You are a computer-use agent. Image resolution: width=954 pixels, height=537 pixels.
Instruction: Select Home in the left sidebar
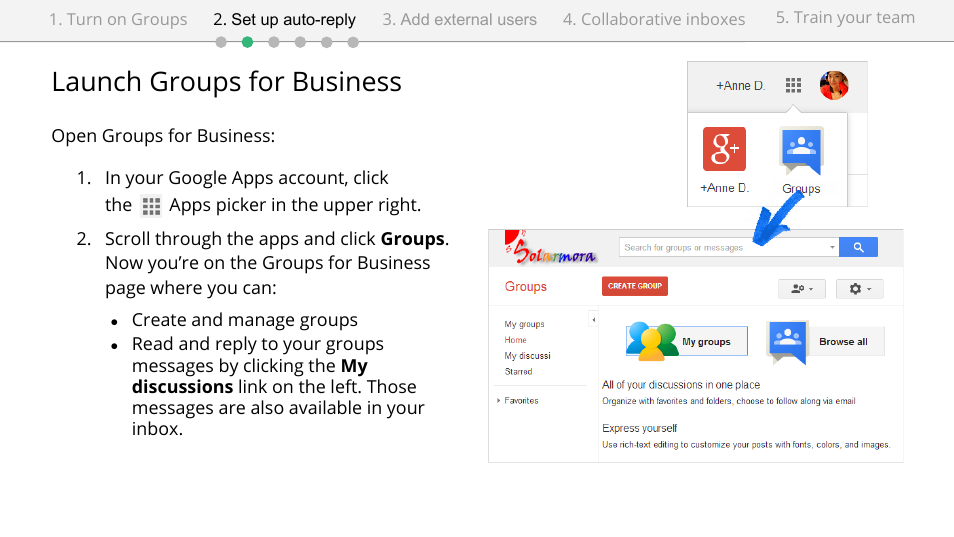515,340
